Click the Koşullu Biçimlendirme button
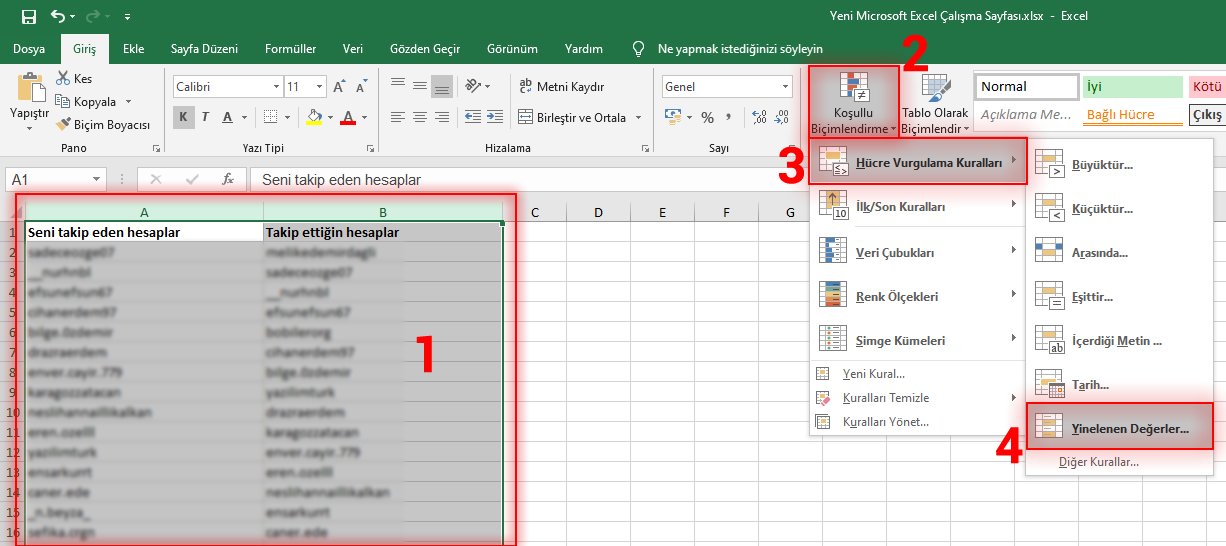 coord(854,105)
